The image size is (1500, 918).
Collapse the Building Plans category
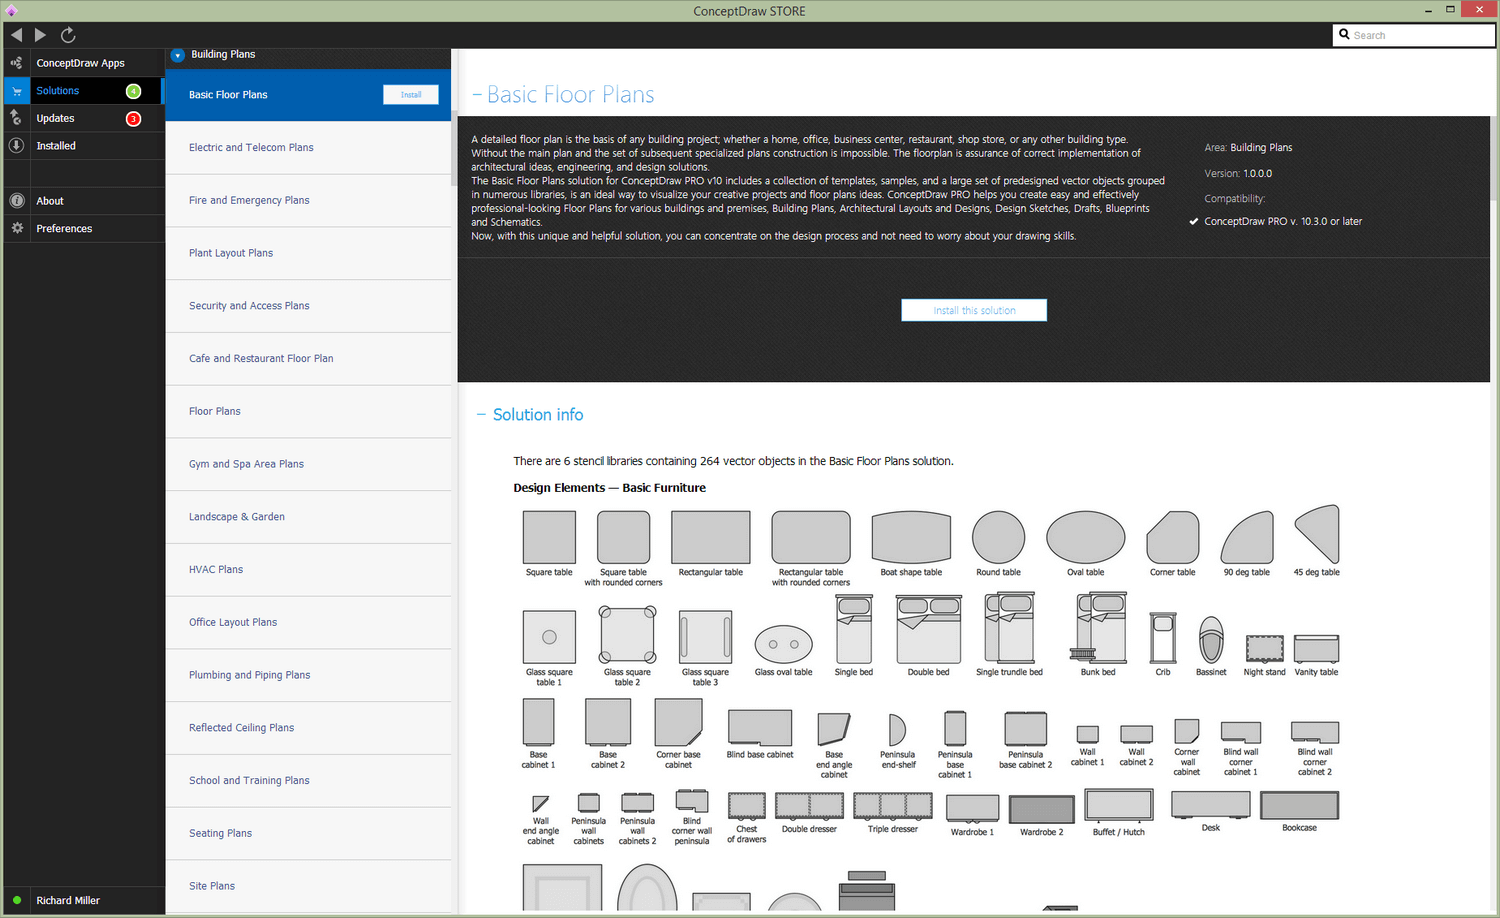178,55
